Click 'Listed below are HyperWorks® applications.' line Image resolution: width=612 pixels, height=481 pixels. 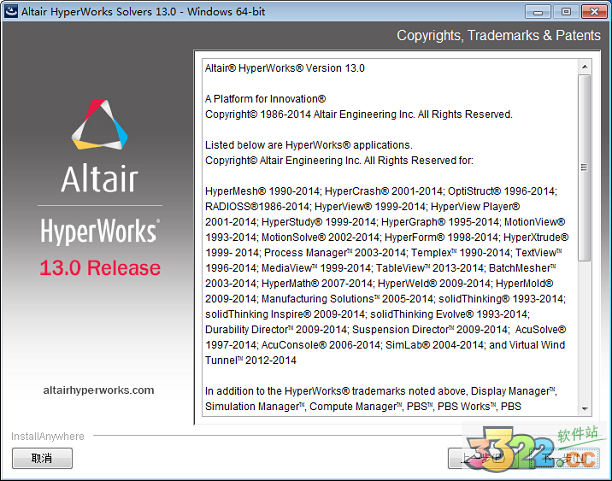(309, 145)
